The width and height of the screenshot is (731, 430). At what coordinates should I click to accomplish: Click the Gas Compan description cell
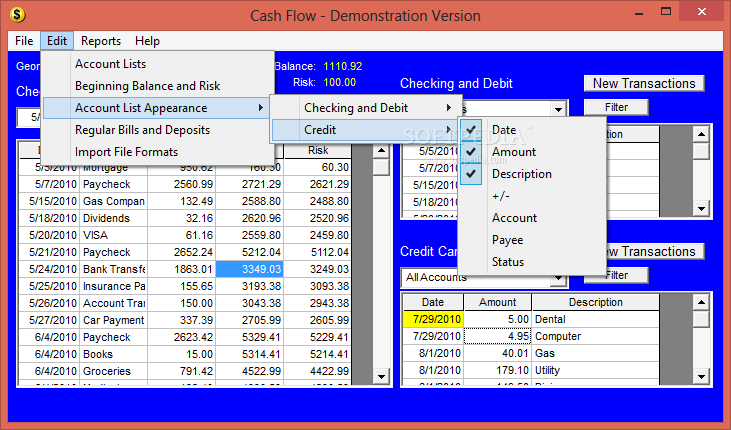point(114,201)
